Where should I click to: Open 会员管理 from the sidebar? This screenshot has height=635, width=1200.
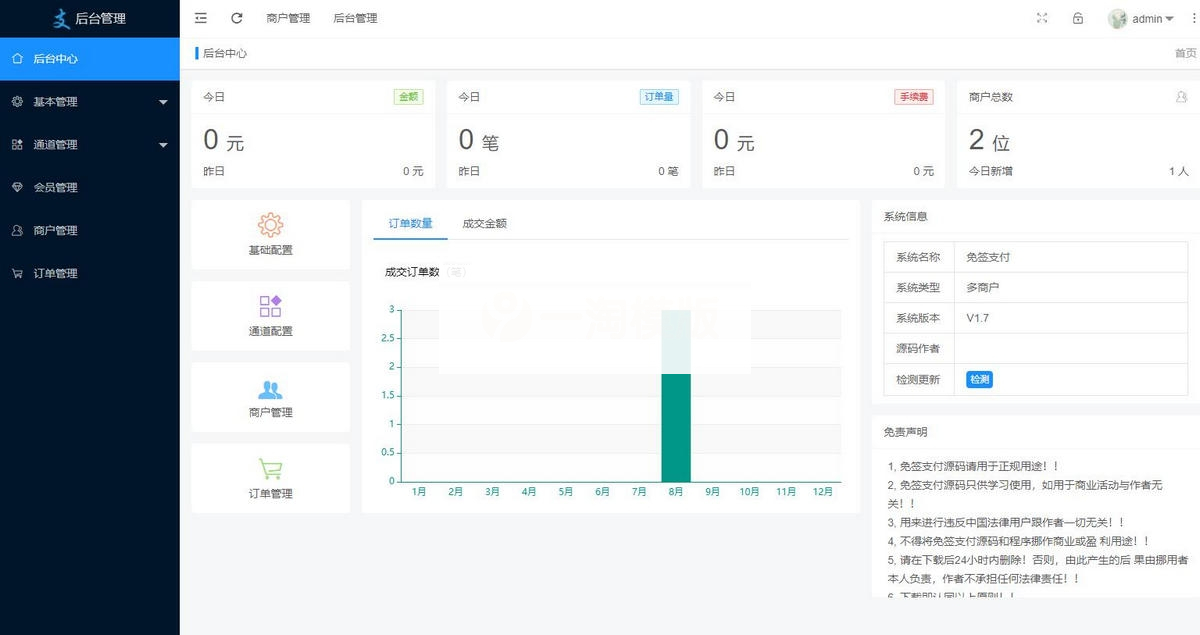coord(58,187)
